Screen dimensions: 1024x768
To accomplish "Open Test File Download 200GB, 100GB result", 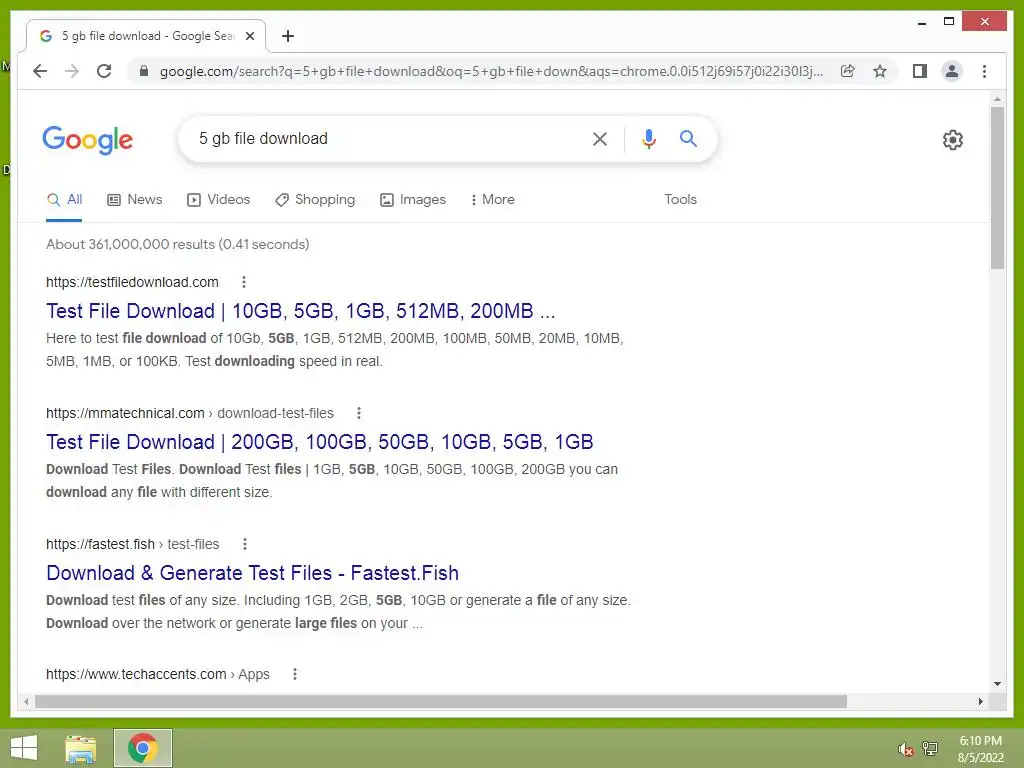I will (319, 442).
